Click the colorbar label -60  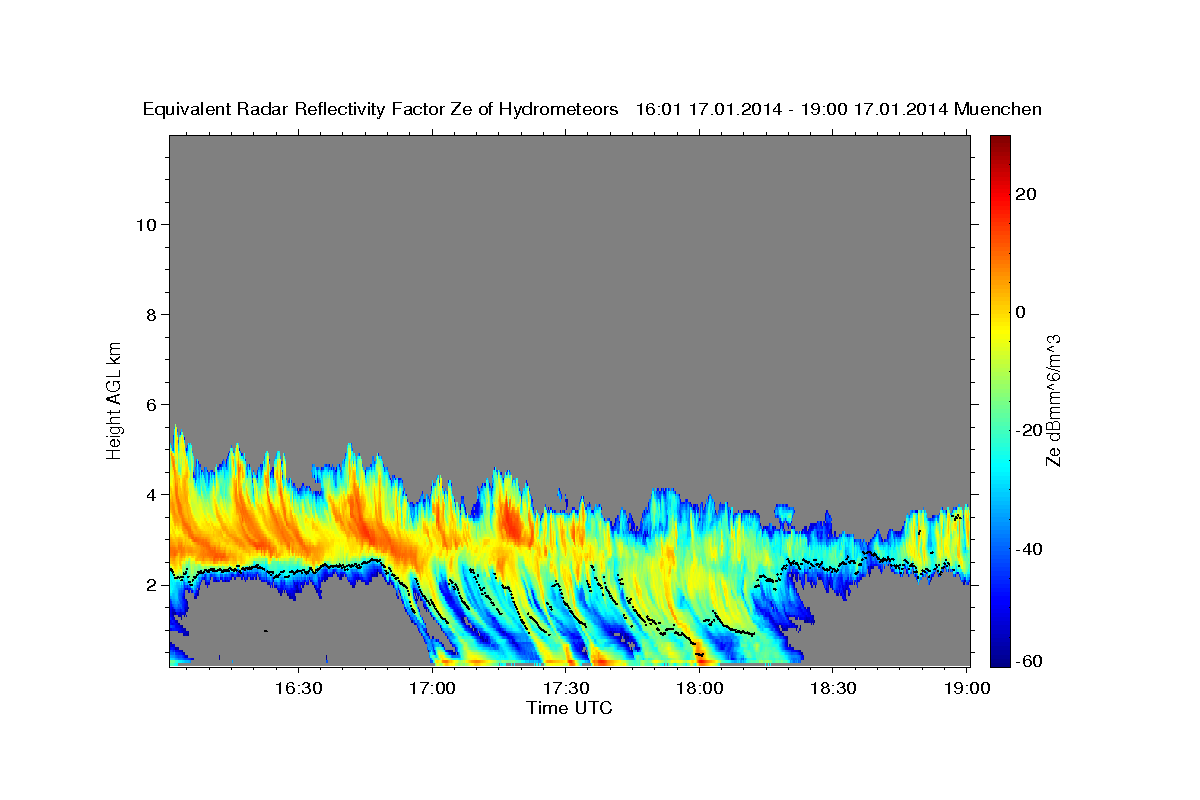pyautogui.click(x=1029, y=662)
